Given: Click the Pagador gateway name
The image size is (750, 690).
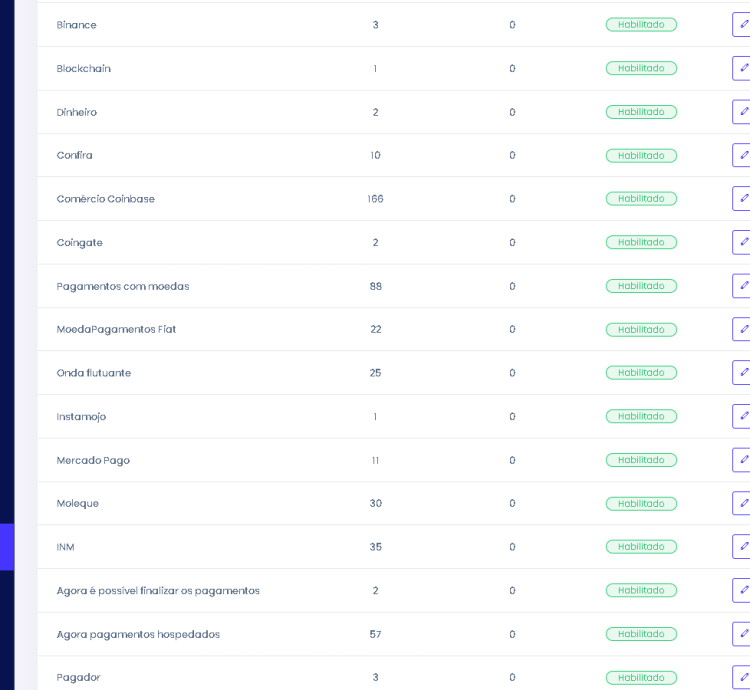Looking at the screenshot, I should click(x=78, y=677).
